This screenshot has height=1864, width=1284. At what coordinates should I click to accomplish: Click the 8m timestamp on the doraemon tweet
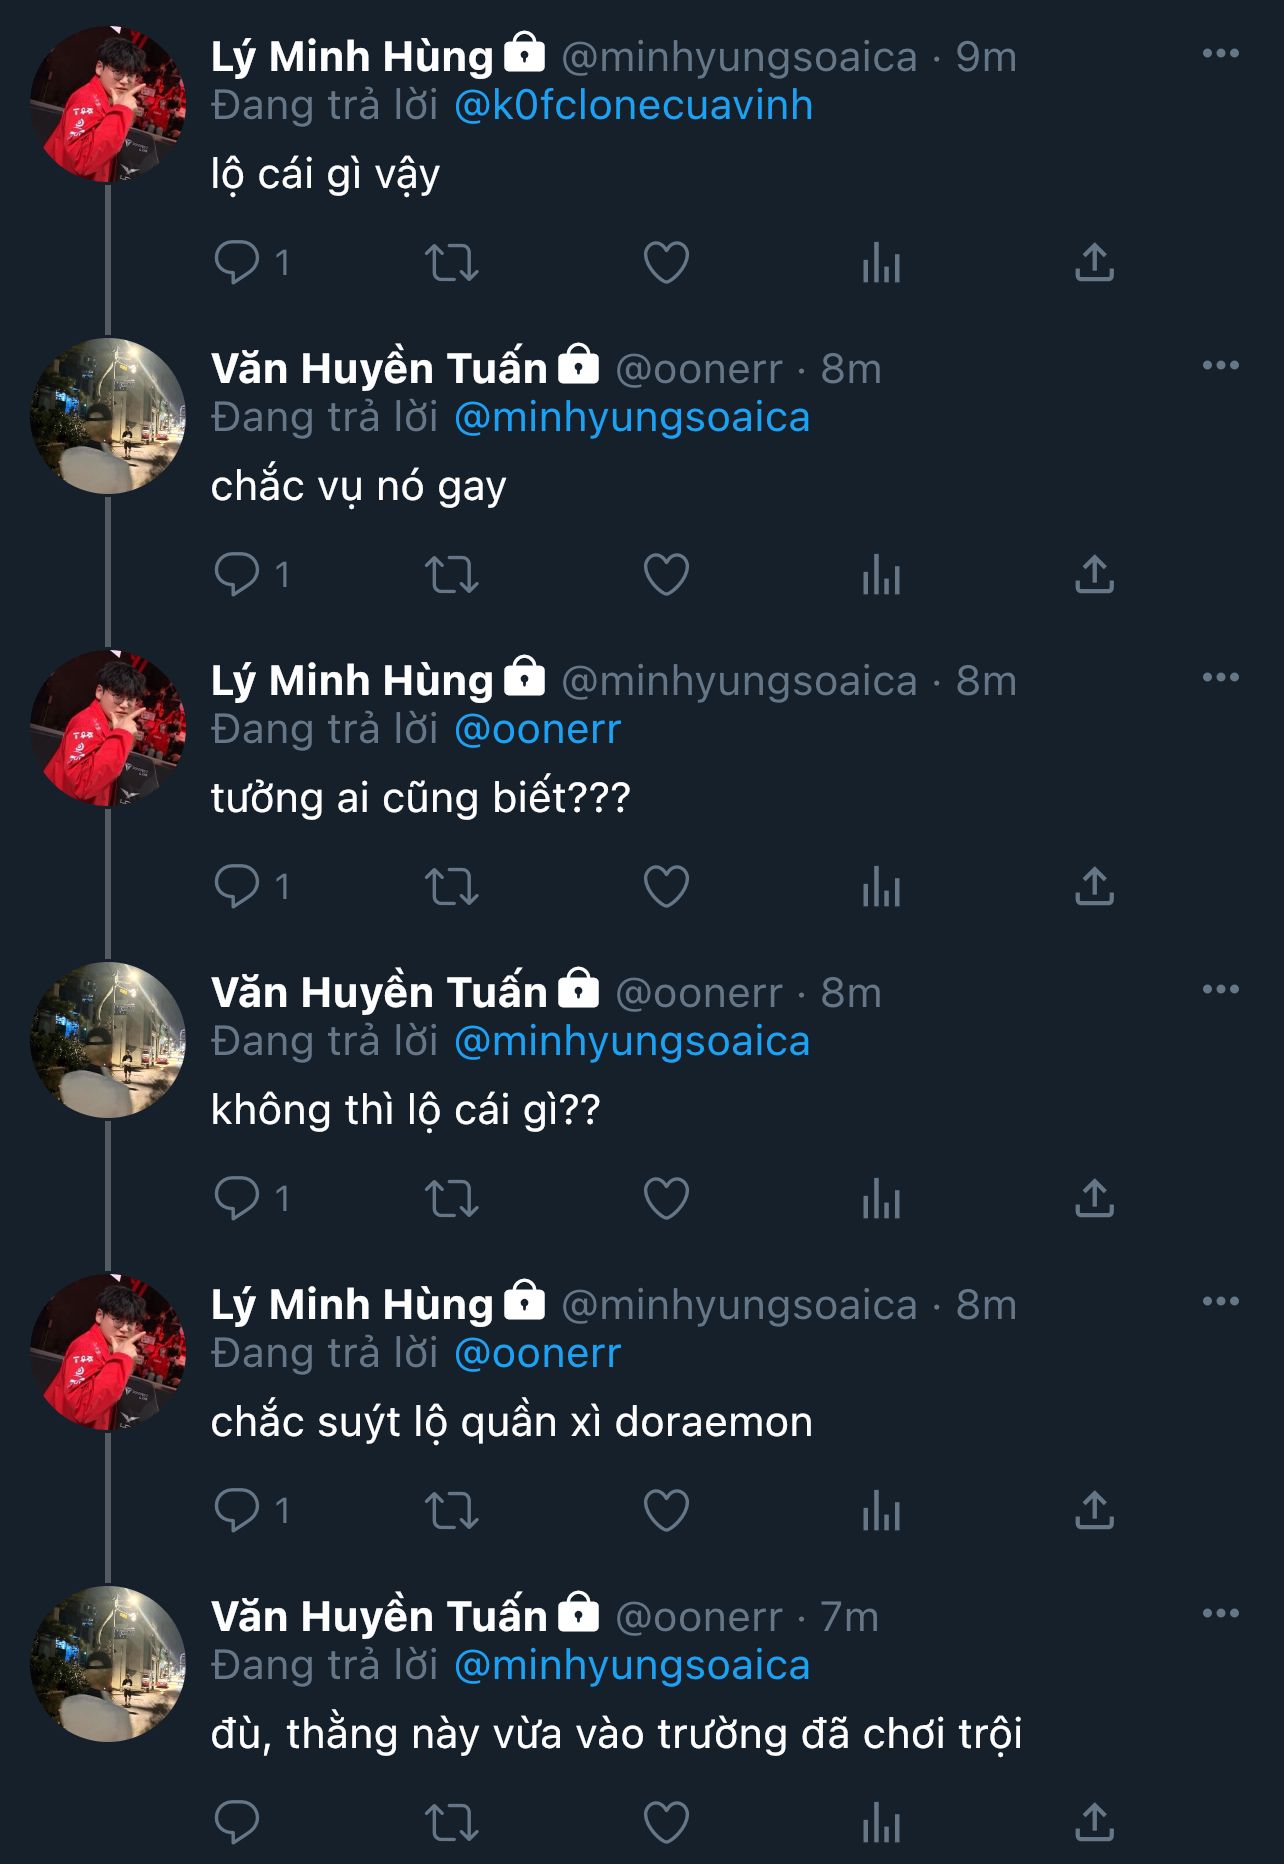tap(986, 1305)
